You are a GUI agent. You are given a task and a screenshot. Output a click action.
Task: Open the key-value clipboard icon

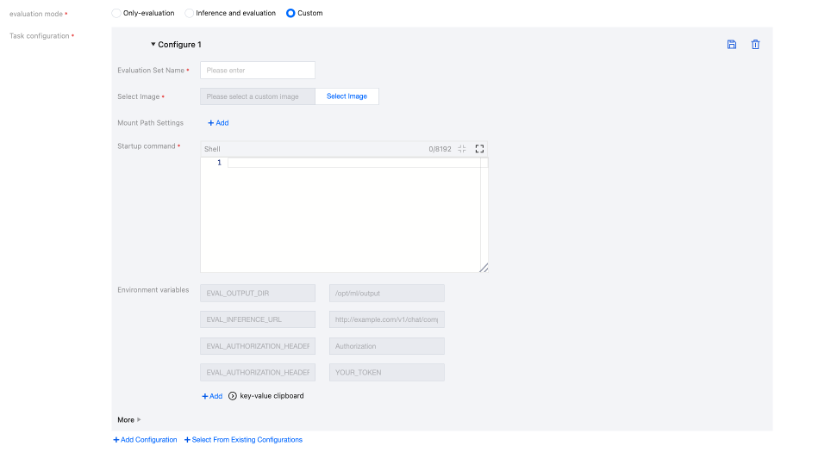pyautogui.click(x=232, y=396)
